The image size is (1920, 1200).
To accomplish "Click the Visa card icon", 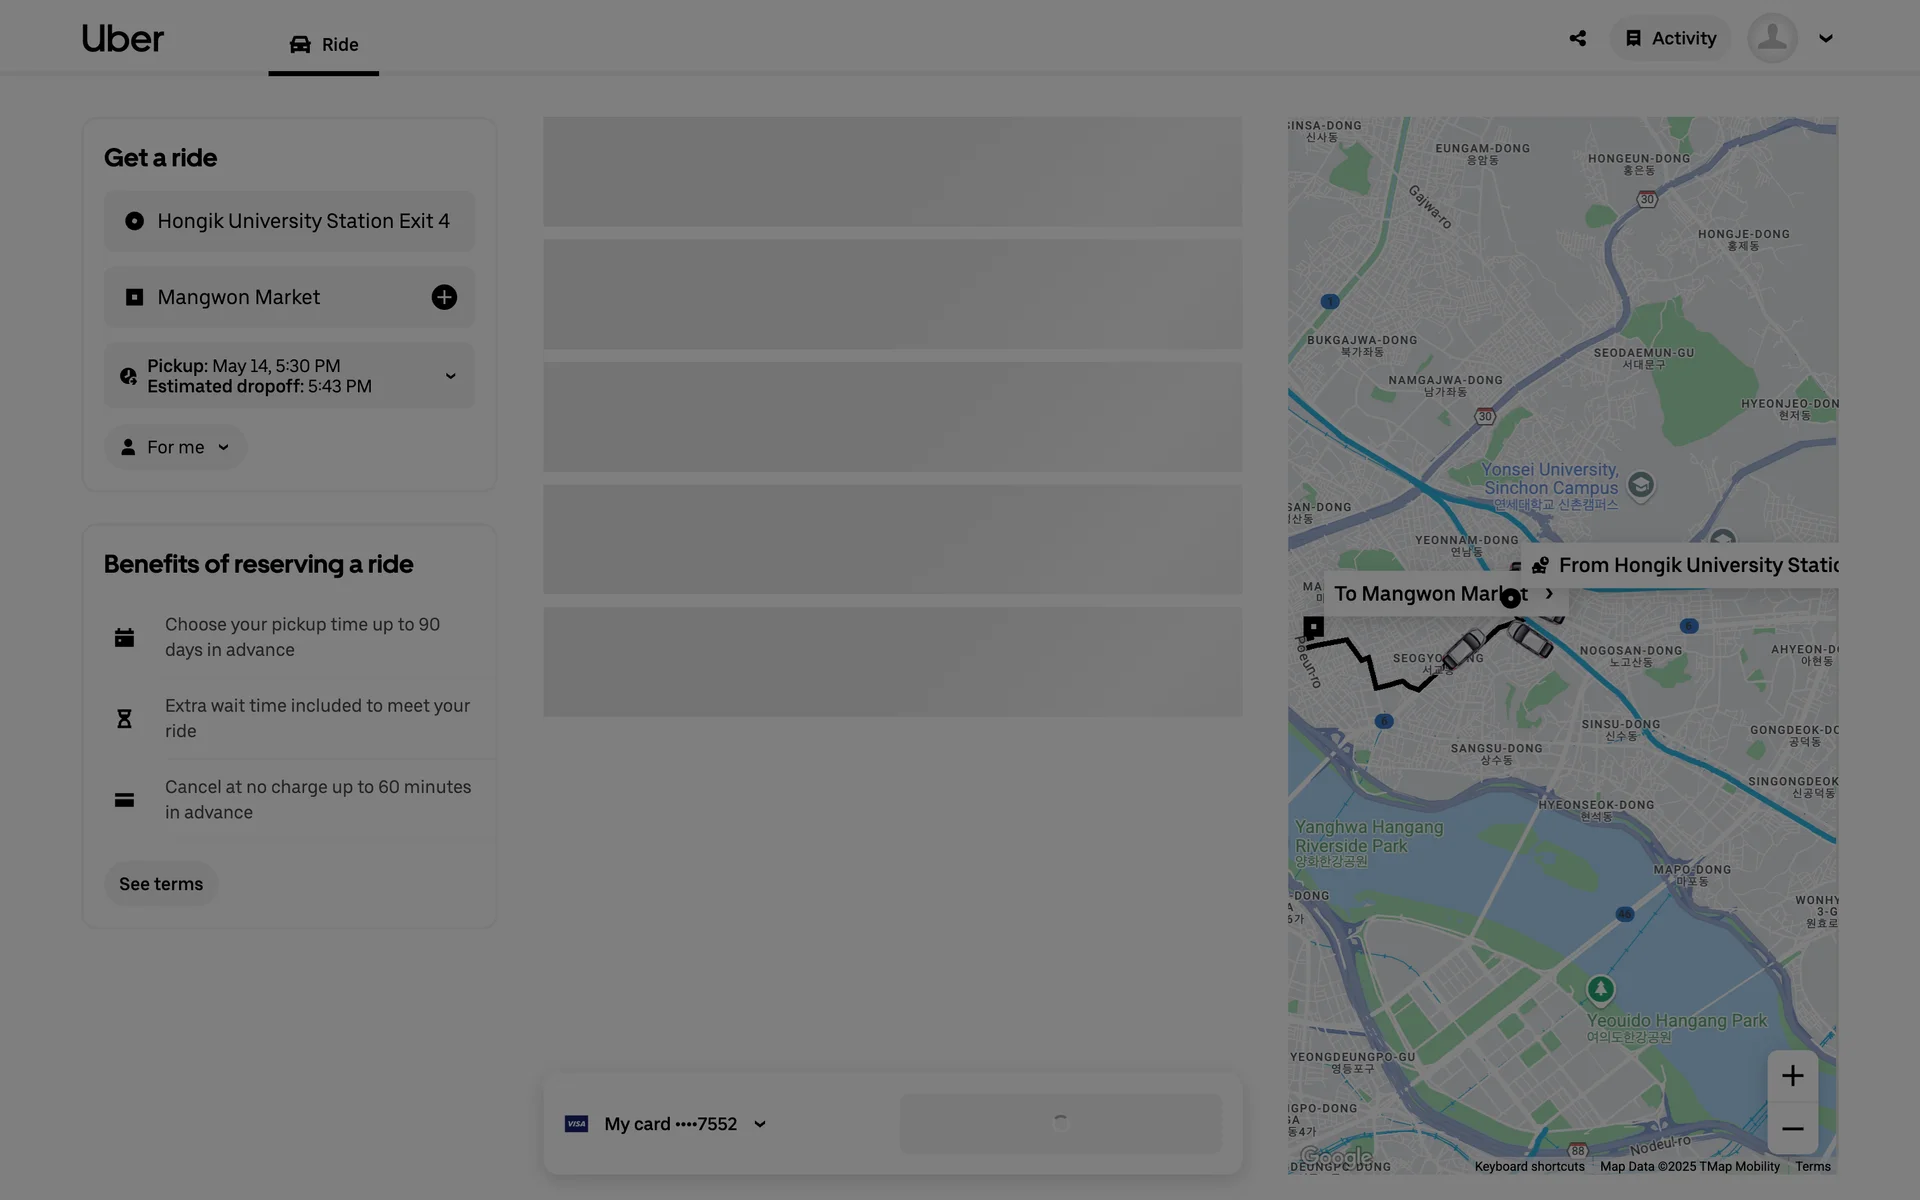I will [576, 1124].
